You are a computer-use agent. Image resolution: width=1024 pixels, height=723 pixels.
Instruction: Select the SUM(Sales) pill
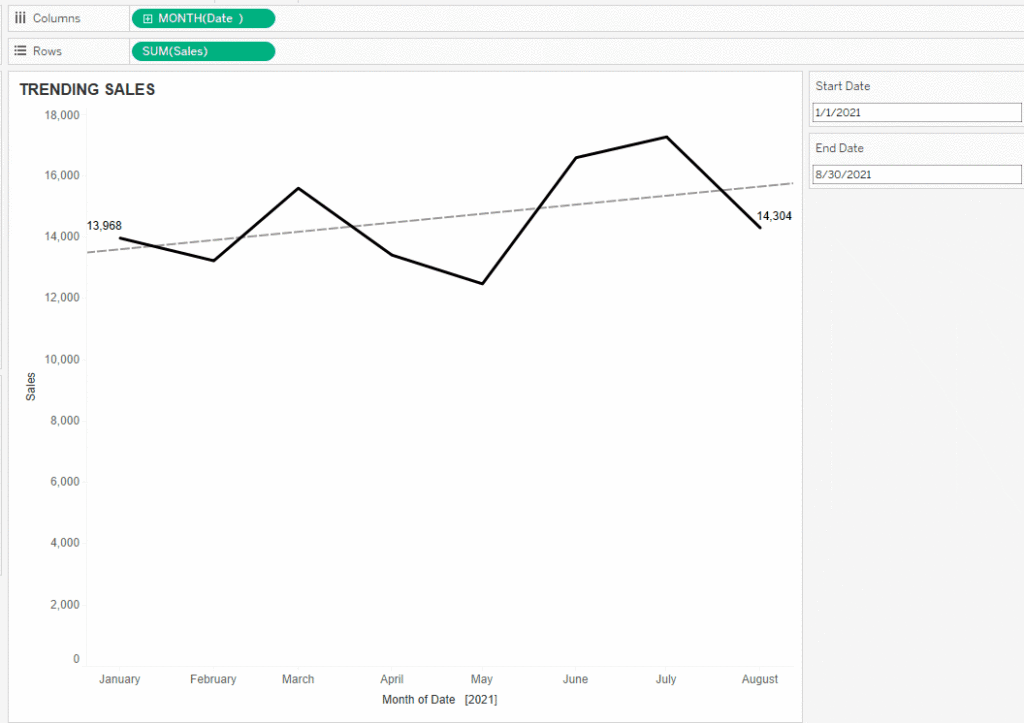coord(203,52)
